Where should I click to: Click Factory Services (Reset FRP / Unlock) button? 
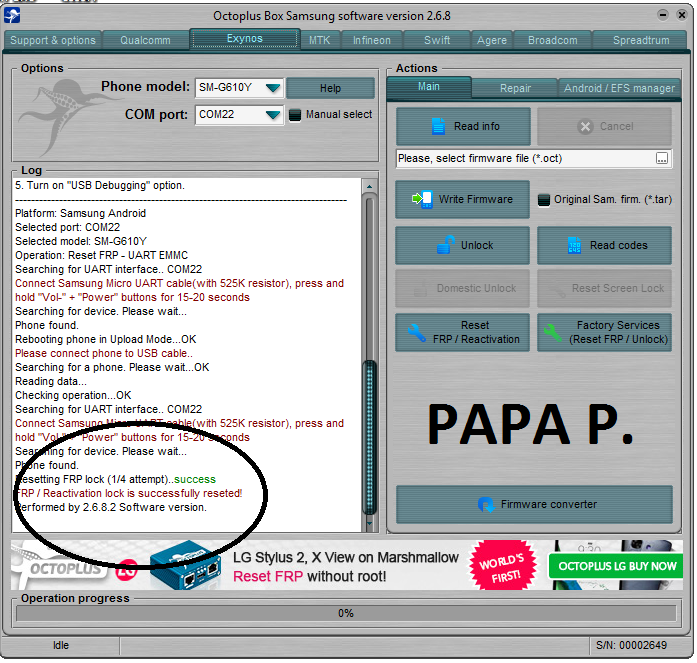(605, 332)
